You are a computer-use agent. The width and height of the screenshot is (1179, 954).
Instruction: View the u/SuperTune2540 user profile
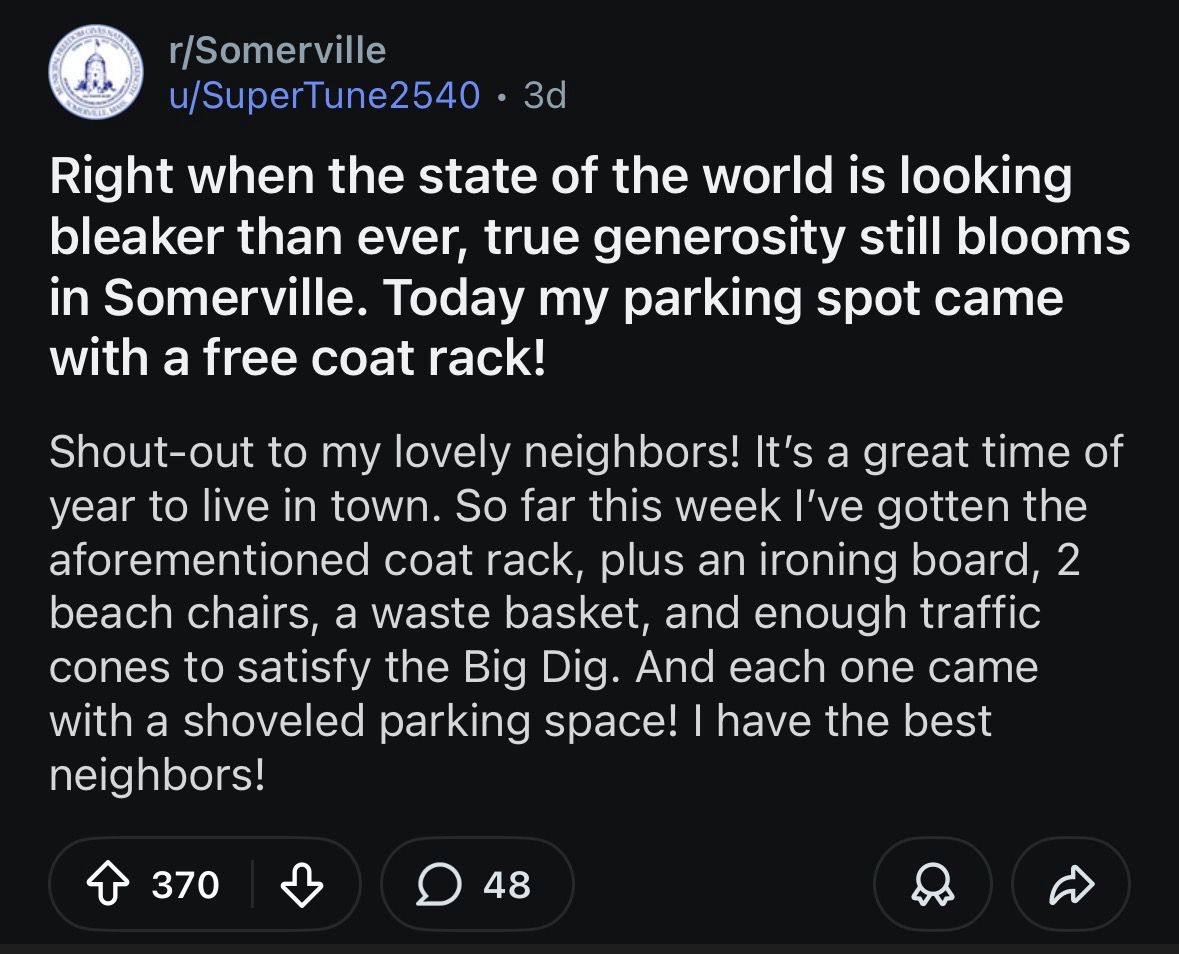324,95
